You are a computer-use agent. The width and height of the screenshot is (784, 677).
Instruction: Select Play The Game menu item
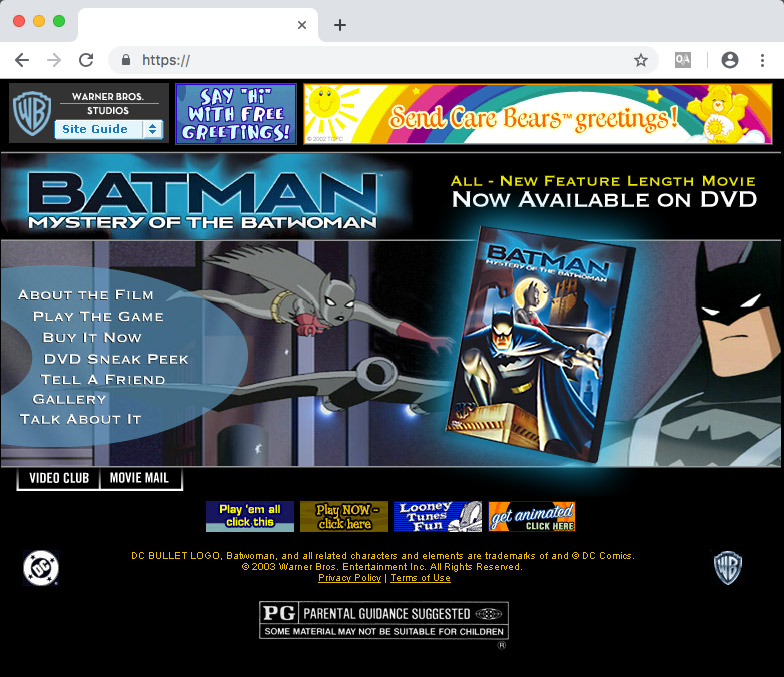coord(98,316)
